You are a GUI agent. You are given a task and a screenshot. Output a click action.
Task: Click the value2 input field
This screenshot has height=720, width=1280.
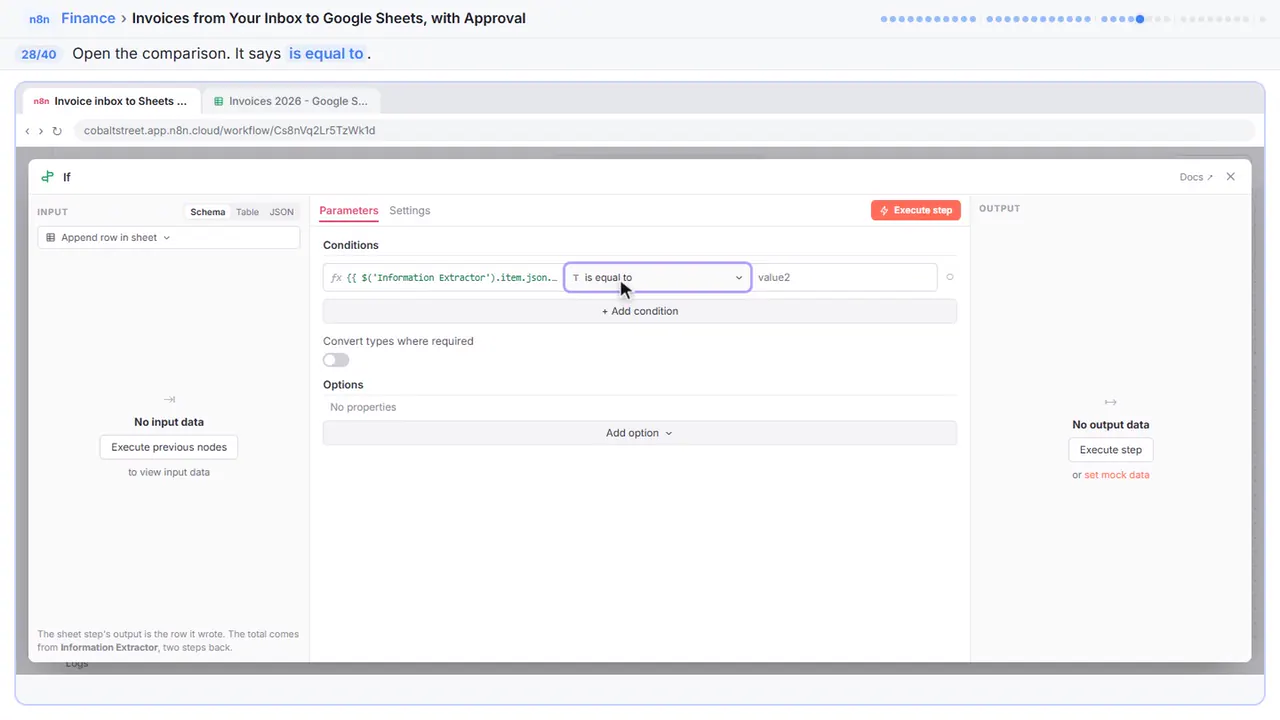[x=844, y=277]
